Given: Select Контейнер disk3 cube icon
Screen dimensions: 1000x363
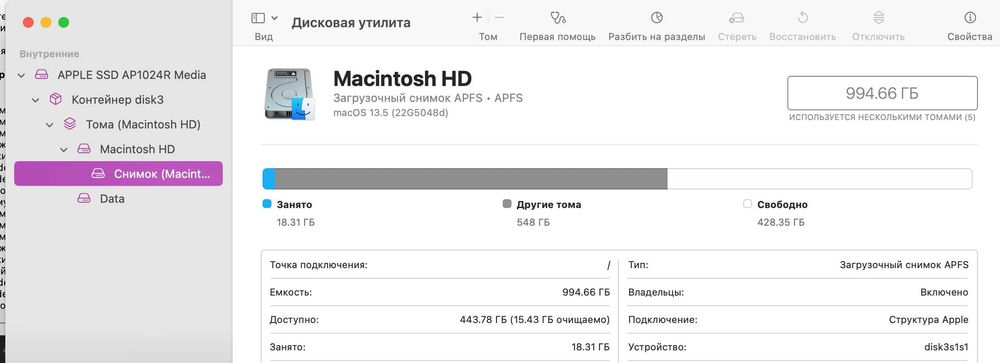Looking at the screenshot, I should [55, 100].
